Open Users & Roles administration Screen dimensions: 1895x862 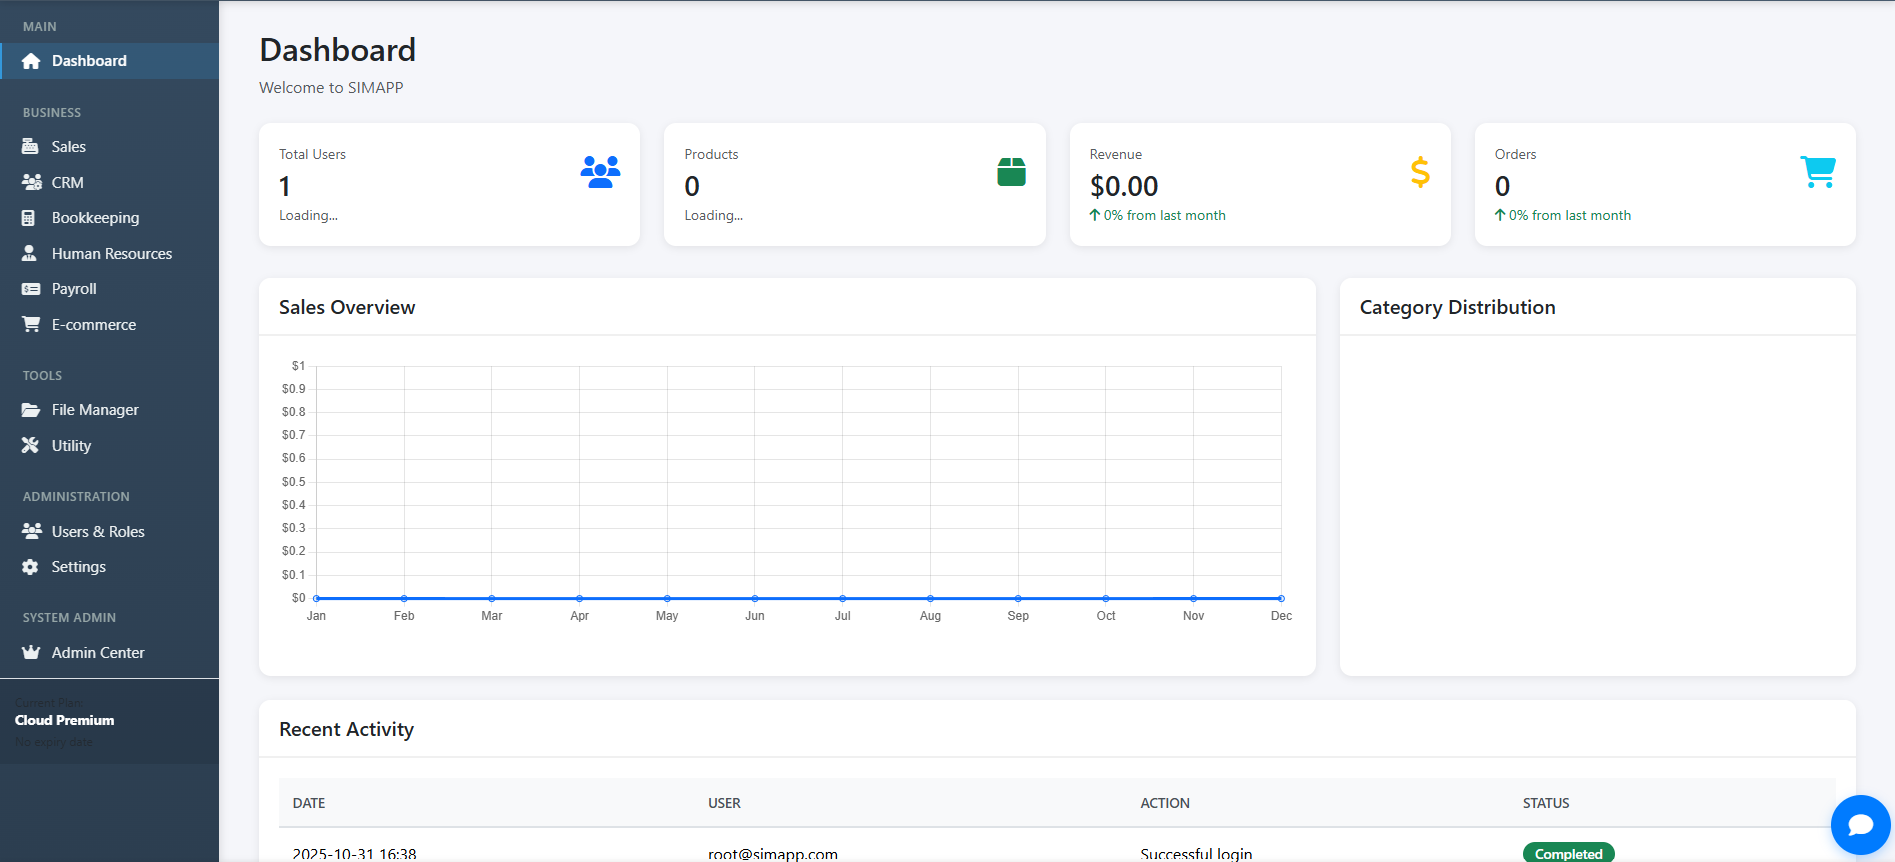tap(98, 532)
